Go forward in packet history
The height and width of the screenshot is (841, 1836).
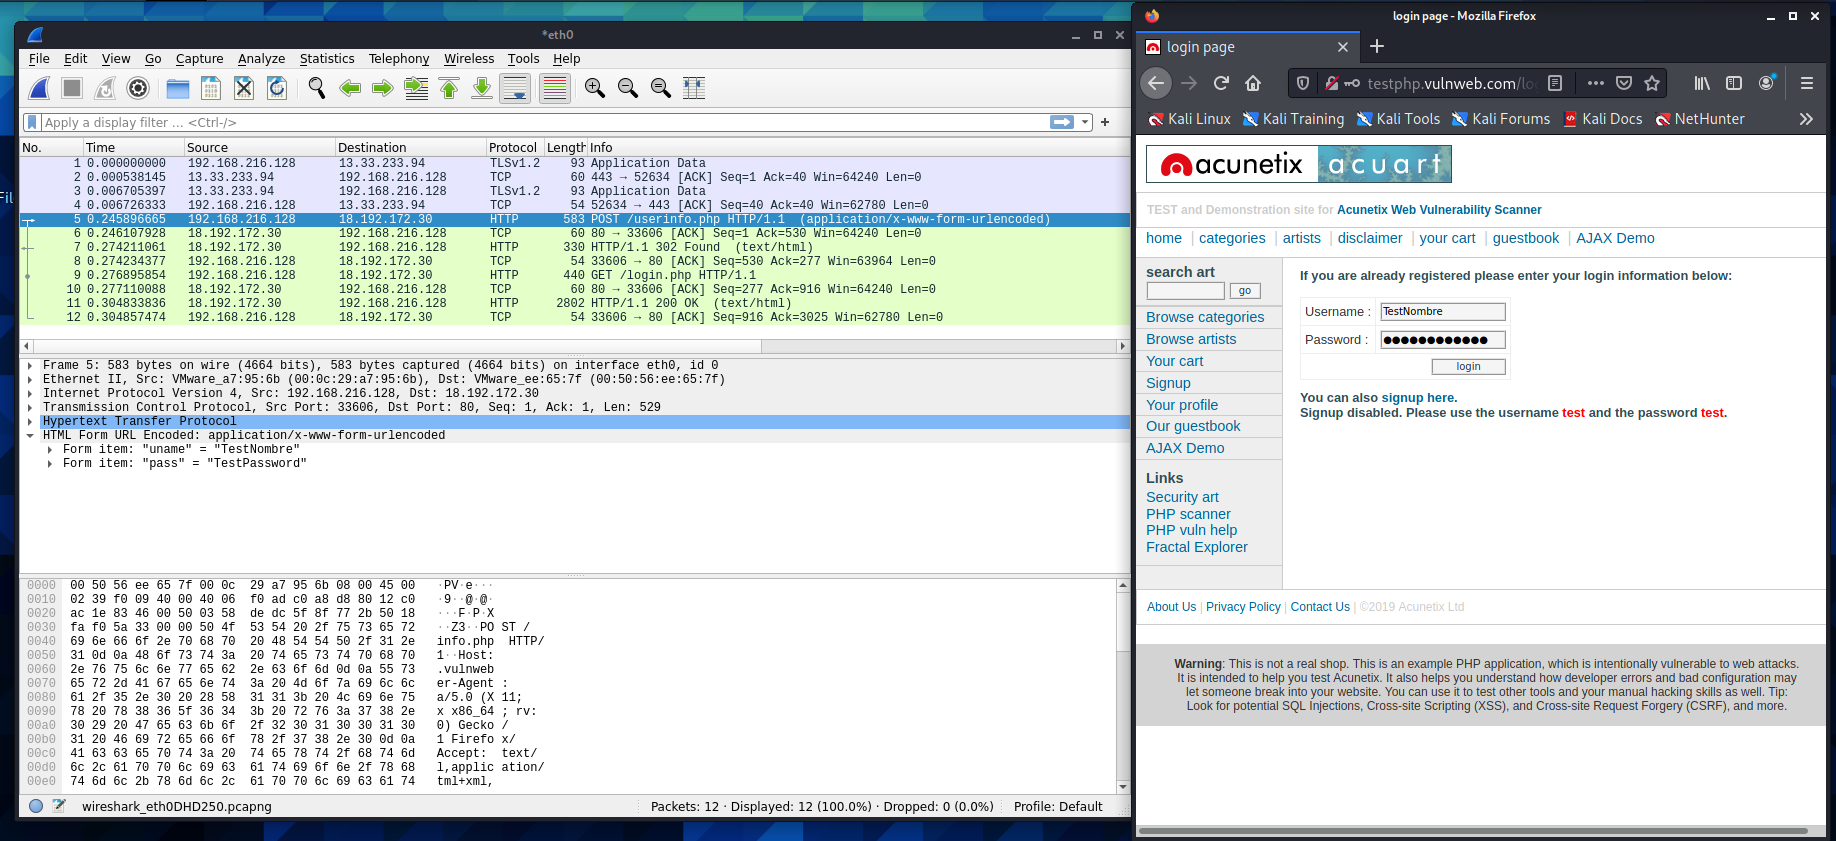click(383, 88)
